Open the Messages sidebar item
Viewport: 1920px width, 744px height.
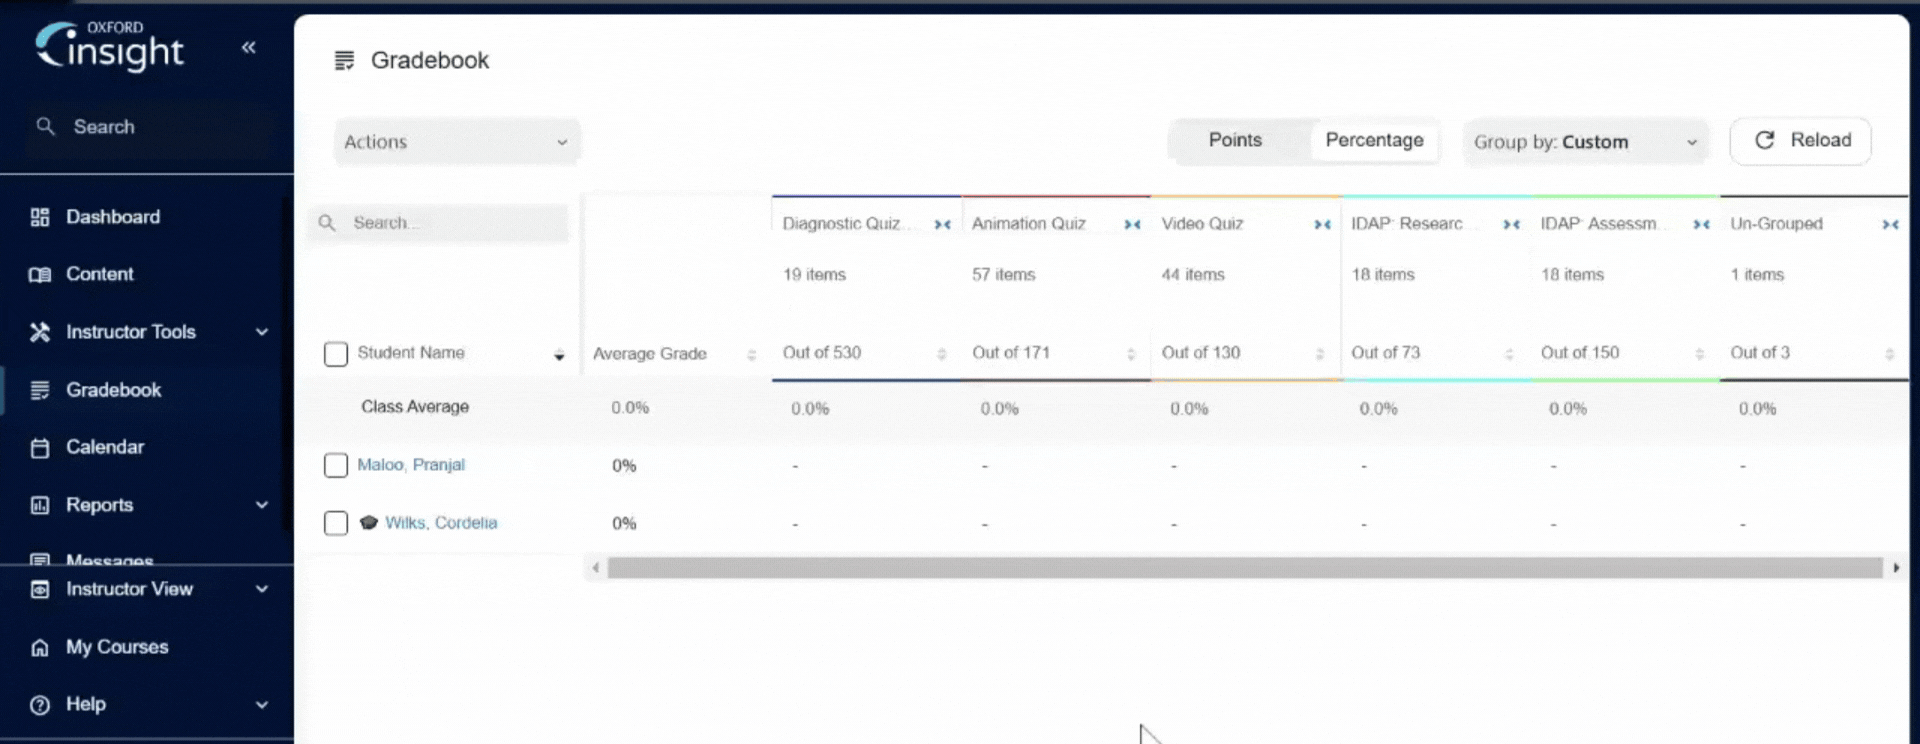(x=109, y=559)
